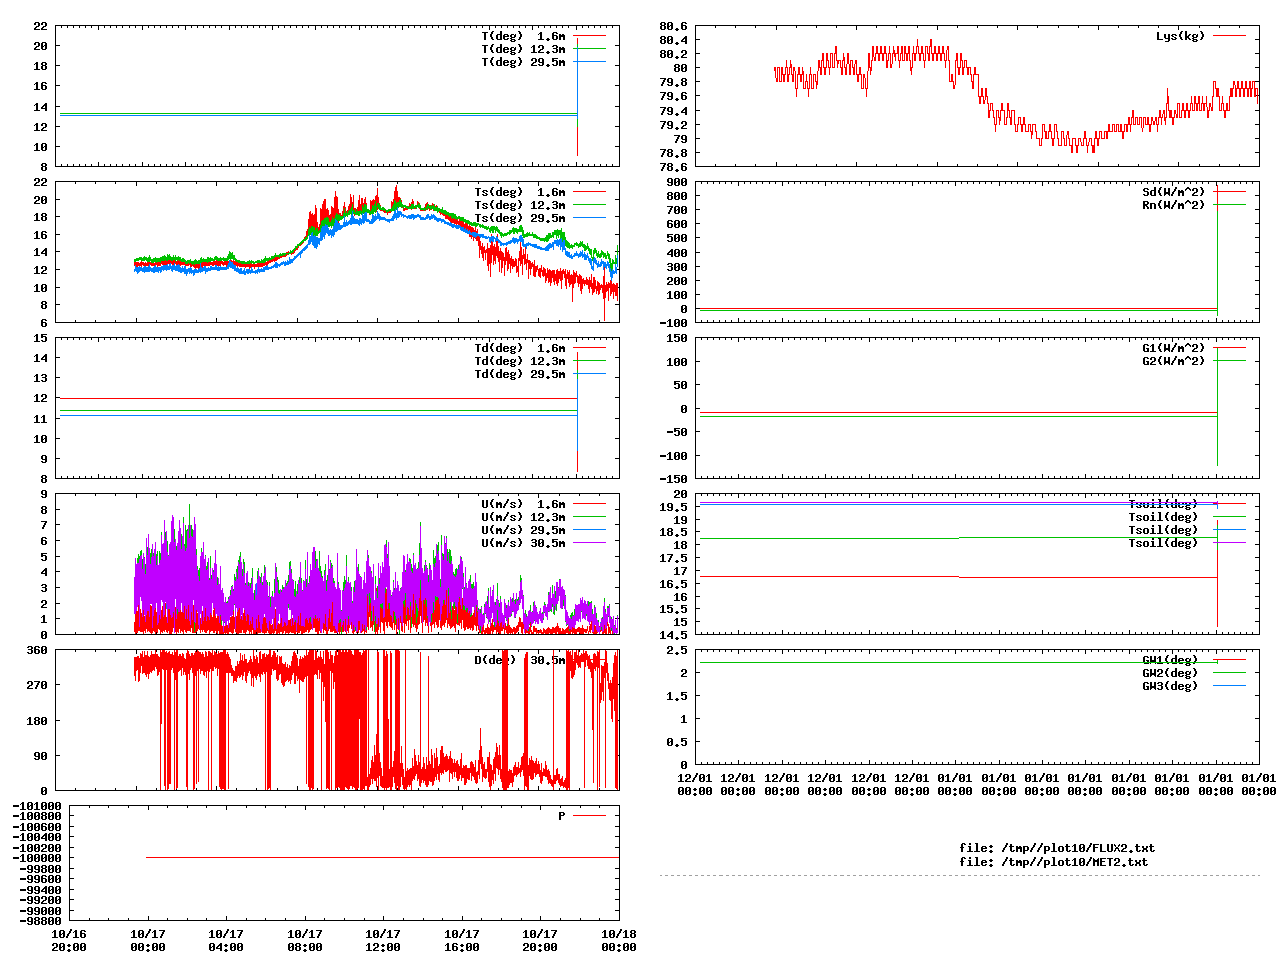
Task: Click the 360 wind direction axis value
Action: pos(37,650)
